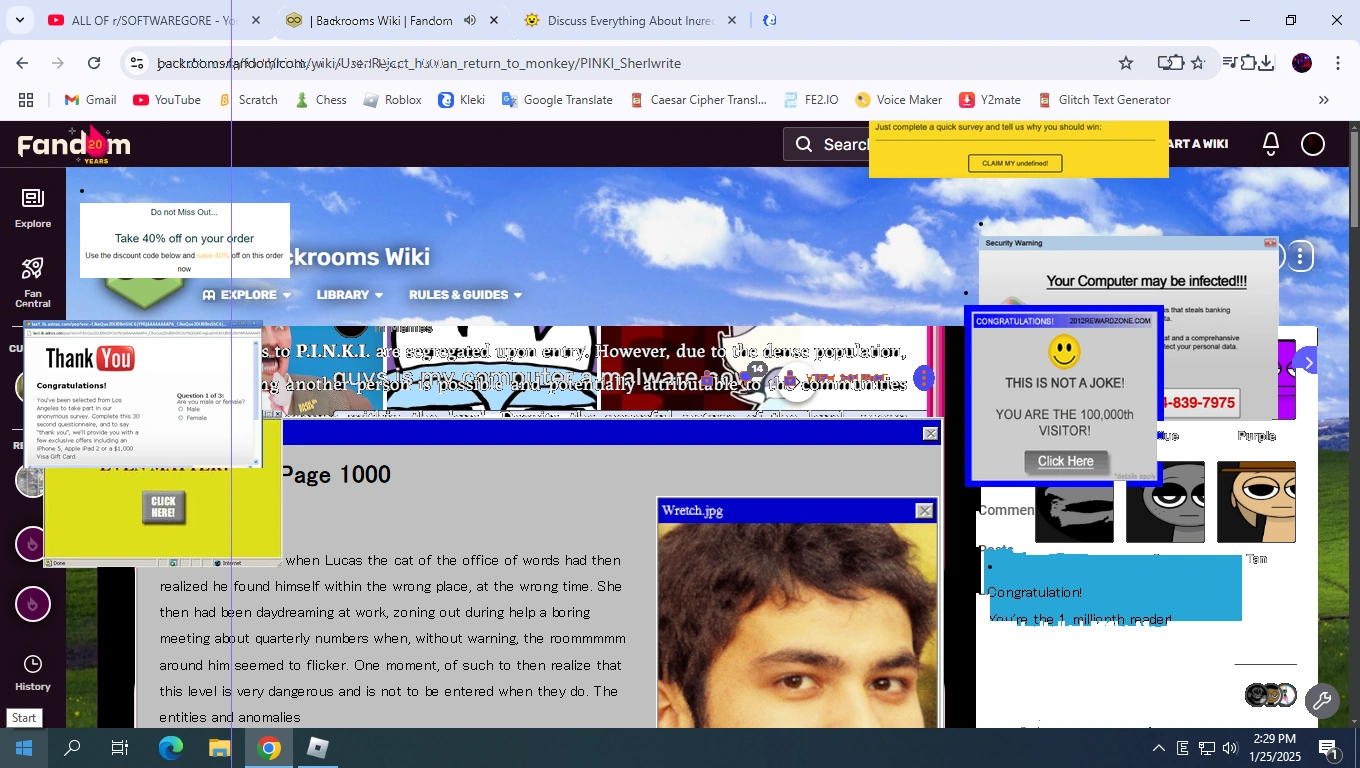Open Scratch bookmark
This screenshot has height=768, width=1360.
click(247, 100)
